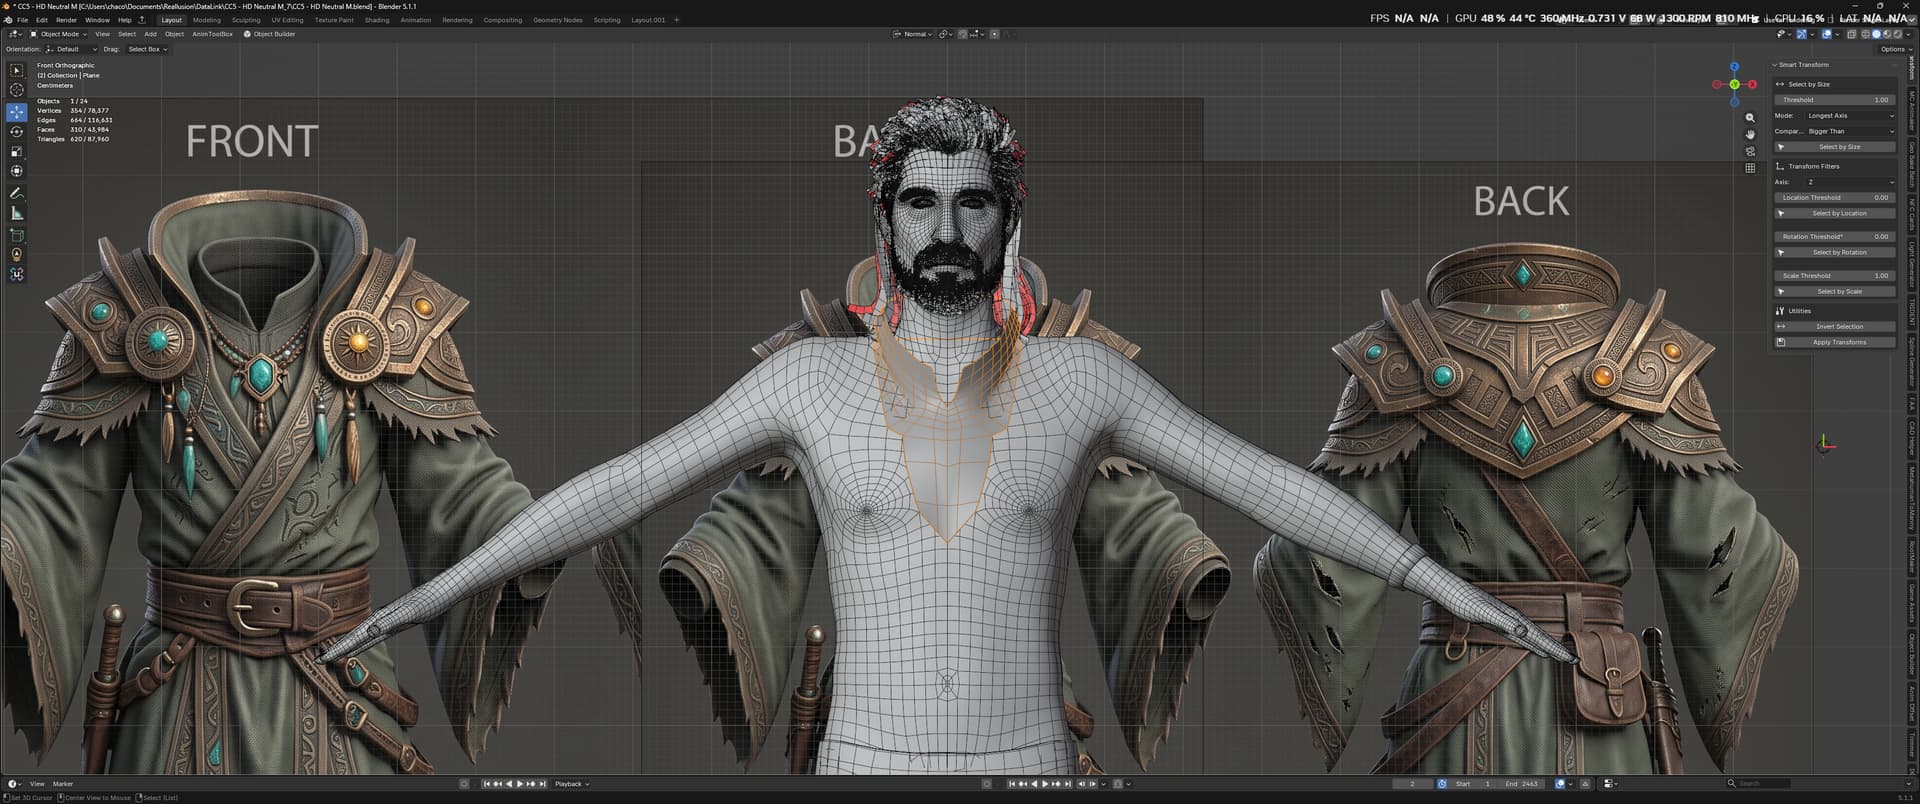The width and height of the screenshot is (1920, 804).
Task: Select the Measure ruler tool
Action: (16, 213)
